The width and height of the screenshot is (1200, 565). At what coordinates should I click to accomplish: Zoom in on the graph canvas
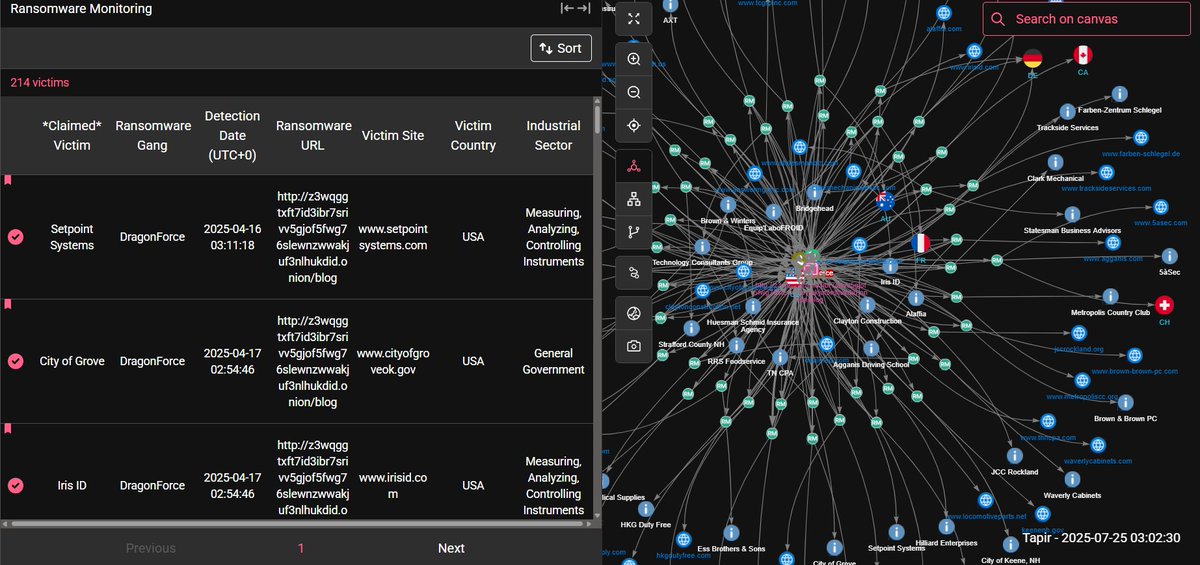(633, 59)
